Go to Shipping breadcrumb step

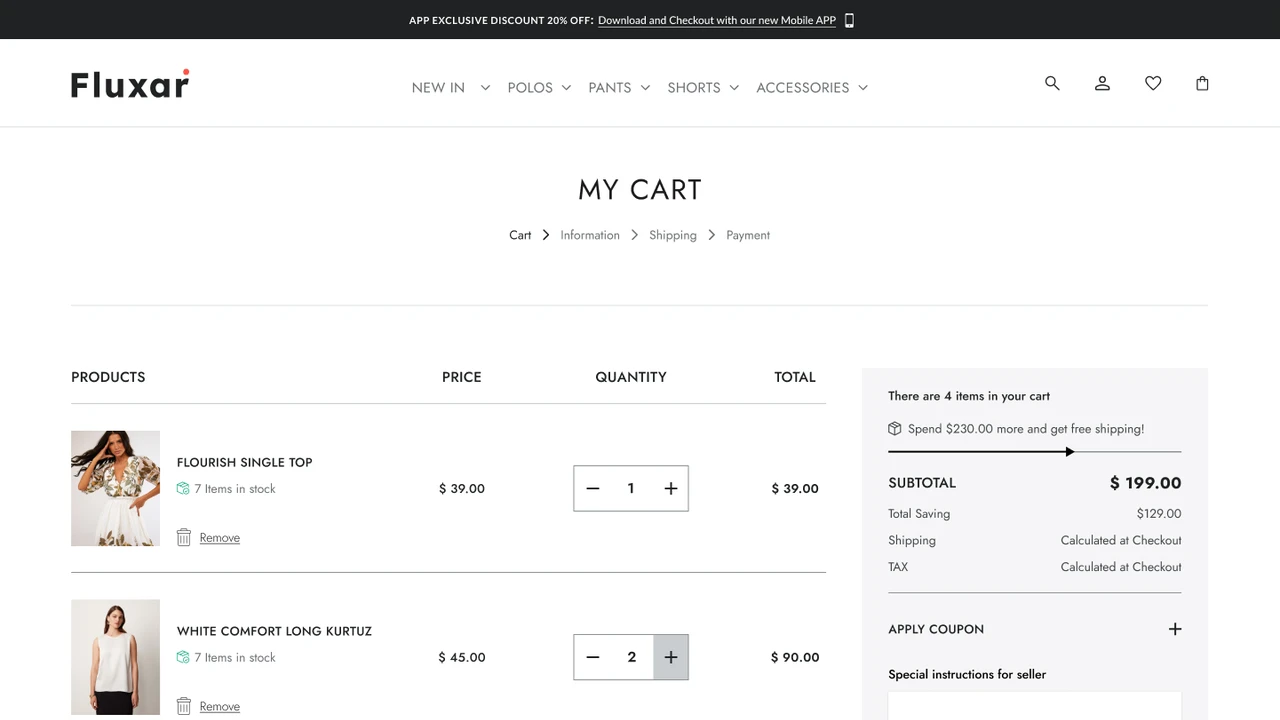click(x=673, y=235)
